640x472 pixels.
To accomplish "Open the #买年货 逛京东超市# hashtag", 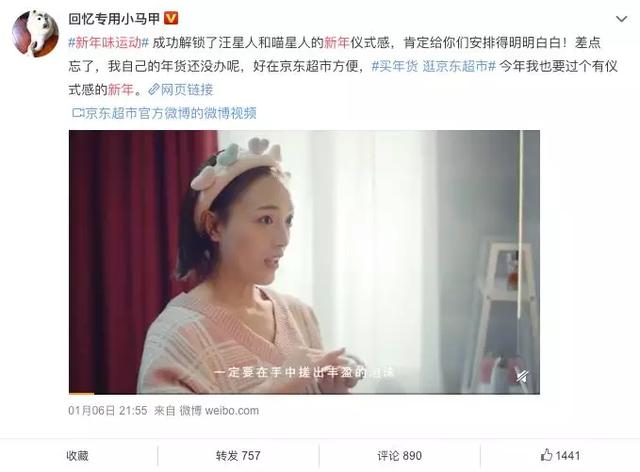I will point(433,66).
